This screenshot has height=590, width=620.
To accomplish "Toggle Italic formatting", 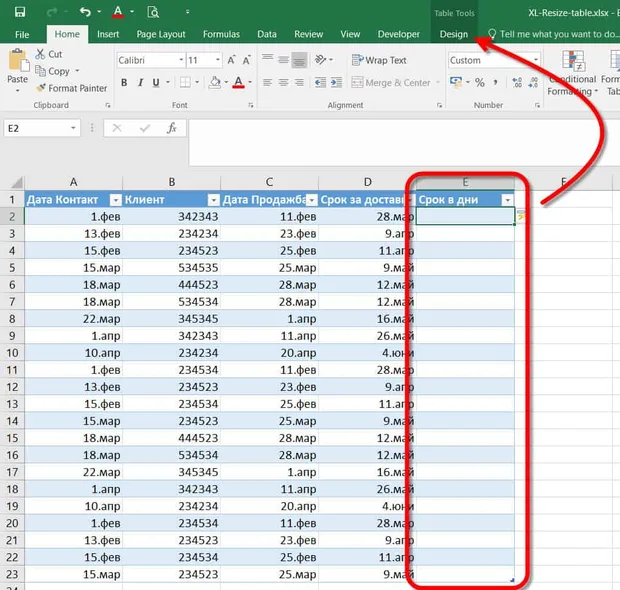I will 140,83.
